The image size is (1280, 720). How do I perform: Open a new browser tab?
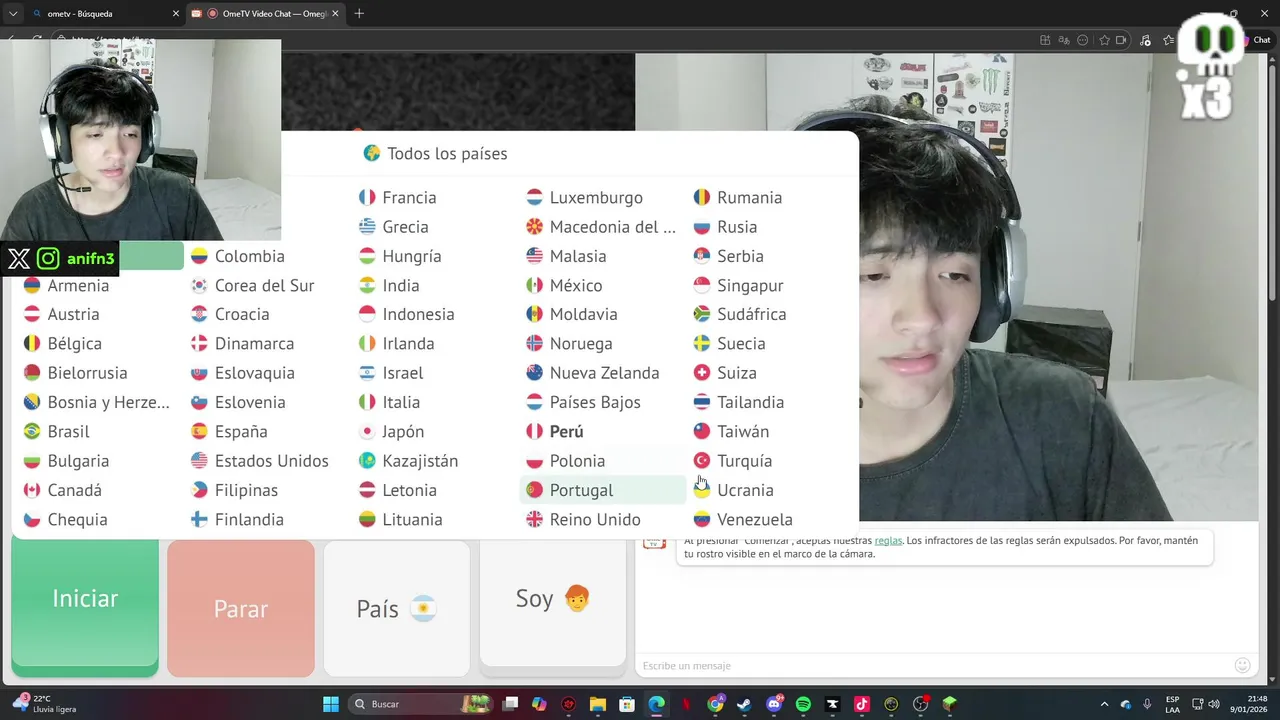[x=359, y=14]
